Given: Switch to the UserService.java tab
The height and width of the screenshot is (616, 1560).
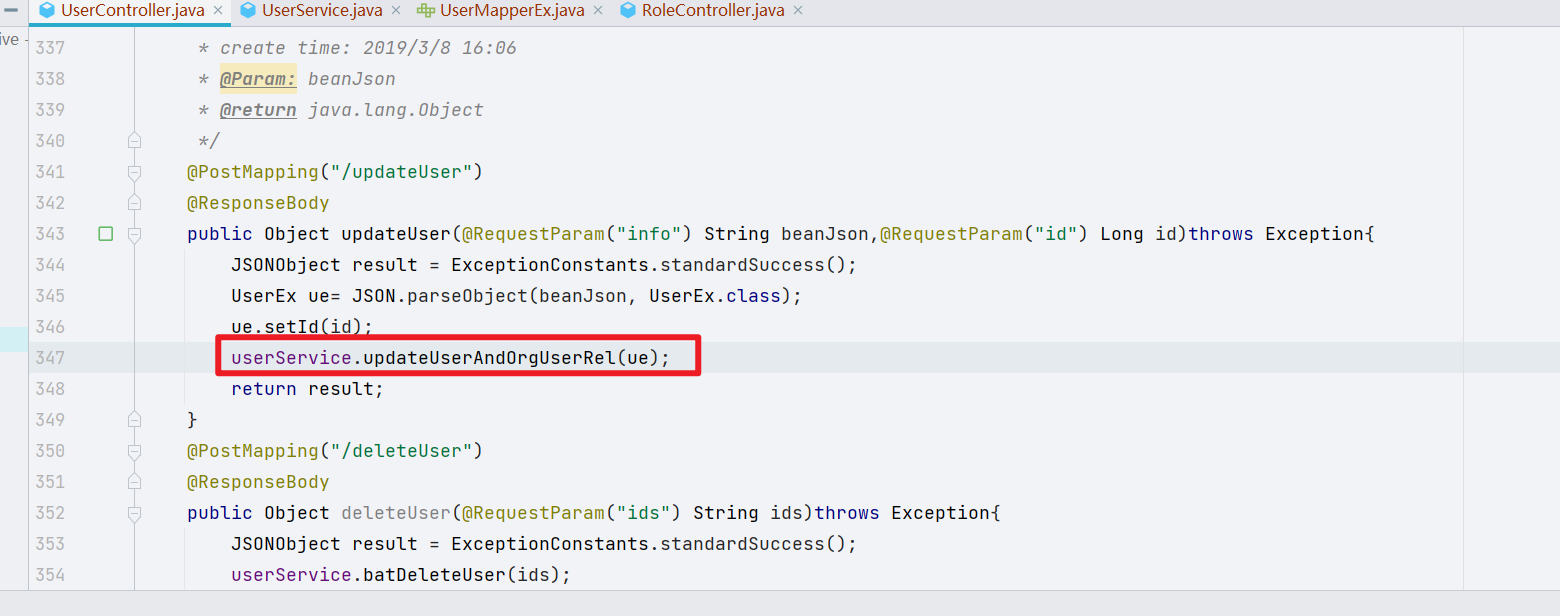Looking at the screenshot, I should tap(320, 12).
